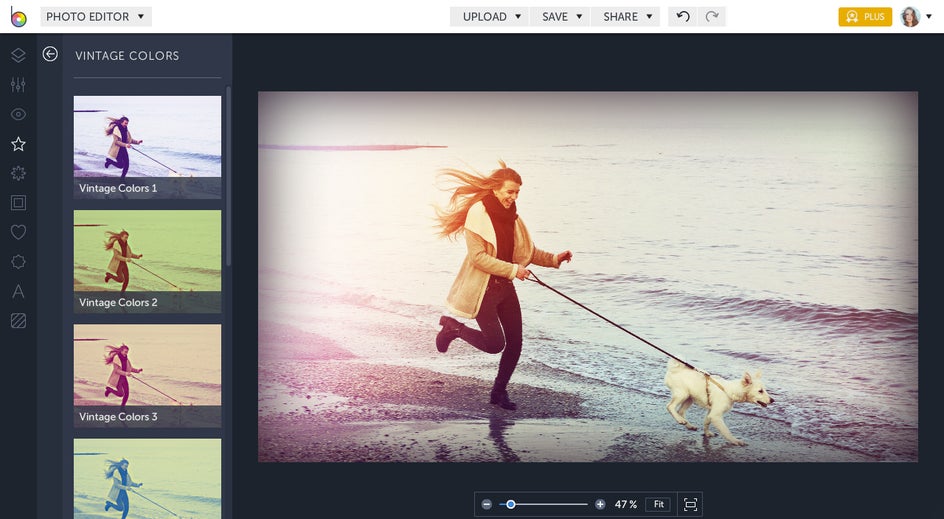Screen dimensions: 944x519
Task: Click the beach photo on canvas
Action: point(588,276)
